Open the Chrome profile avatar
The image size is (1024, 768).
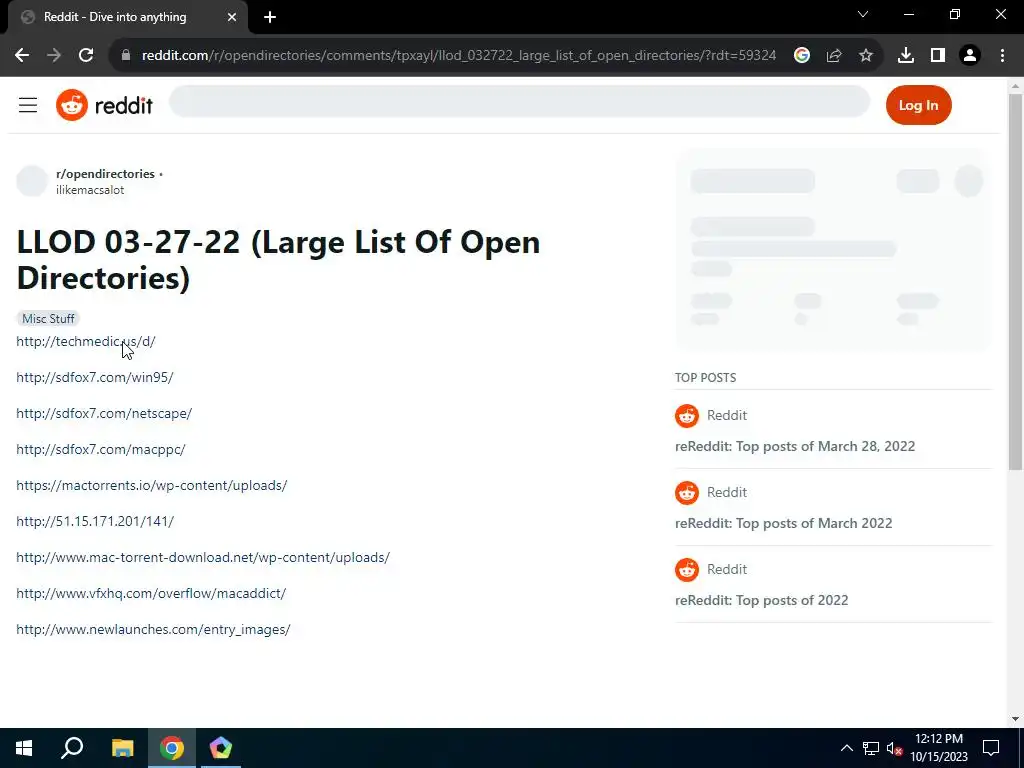tap(970, 56)
